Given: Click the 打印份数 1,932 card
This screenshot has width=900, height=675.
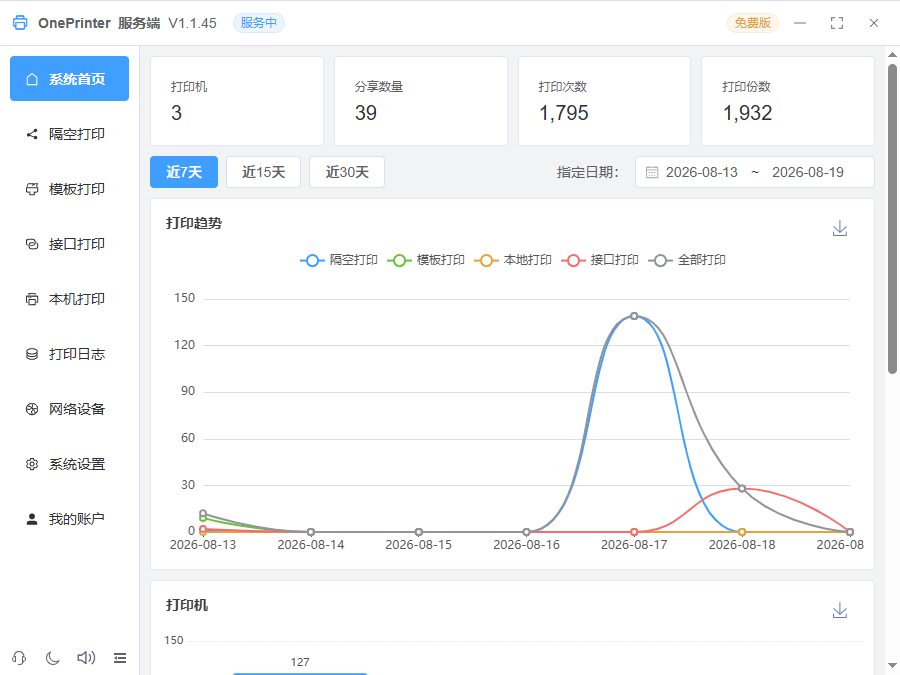Looking at the screenshot, I should coord(788,101).
